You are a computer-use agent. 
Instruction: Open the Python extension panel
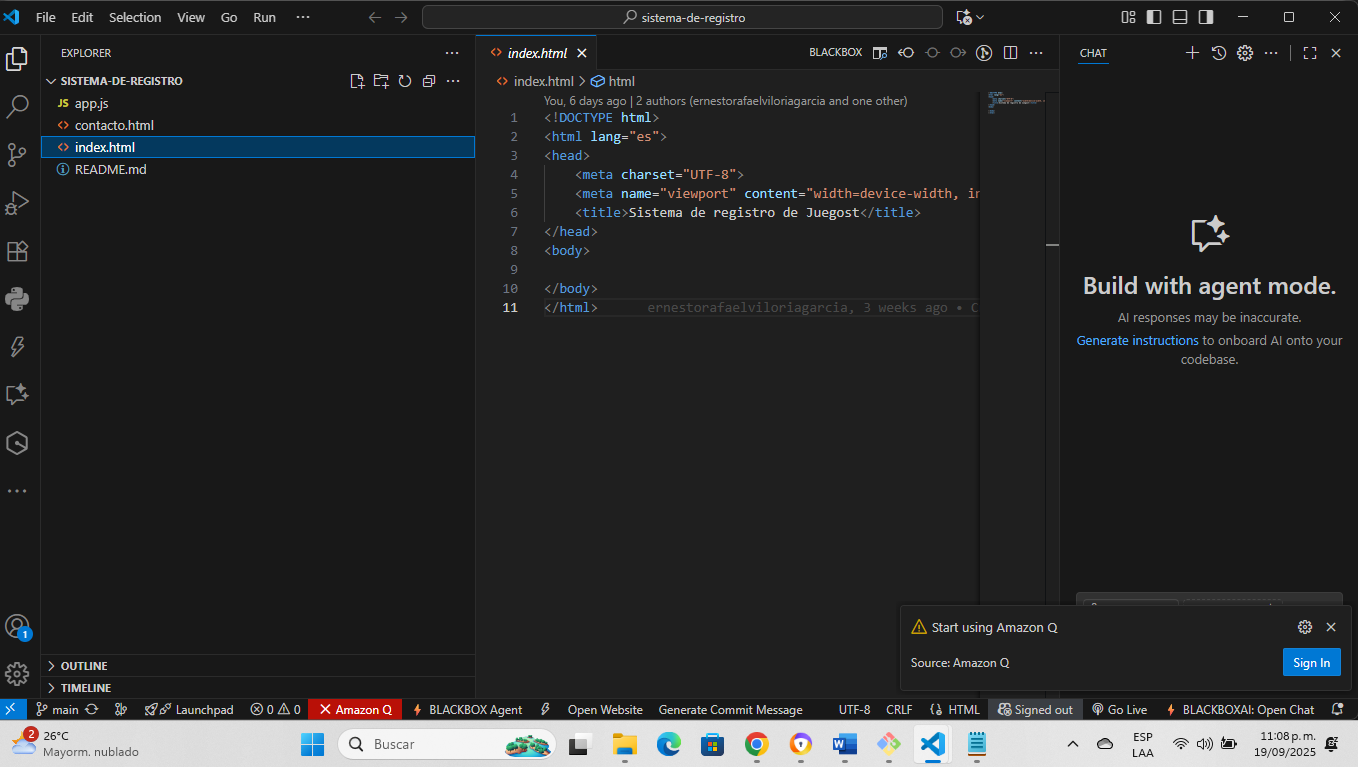click(17, 298)
